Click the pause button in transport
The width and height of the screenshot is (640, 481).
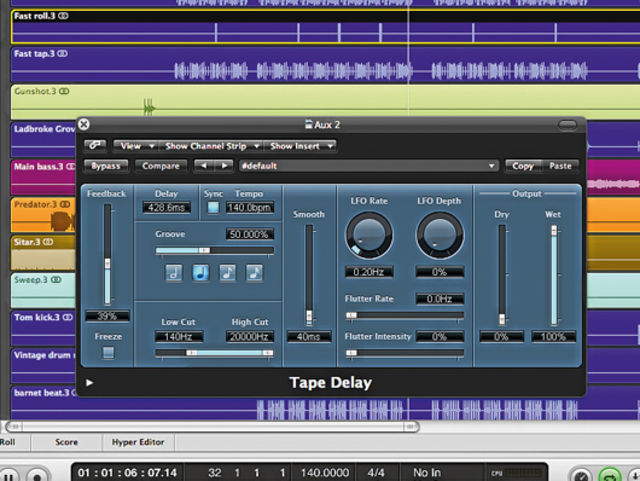coord(9,476)
